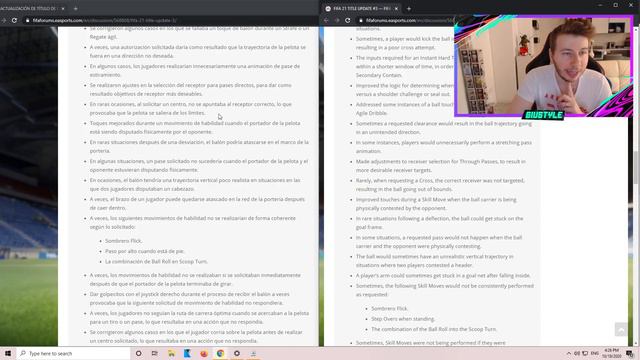
Task: Click 'Sometimes a requested clearance' bullet
Action: pyautogui.click(x=444, y=128)
